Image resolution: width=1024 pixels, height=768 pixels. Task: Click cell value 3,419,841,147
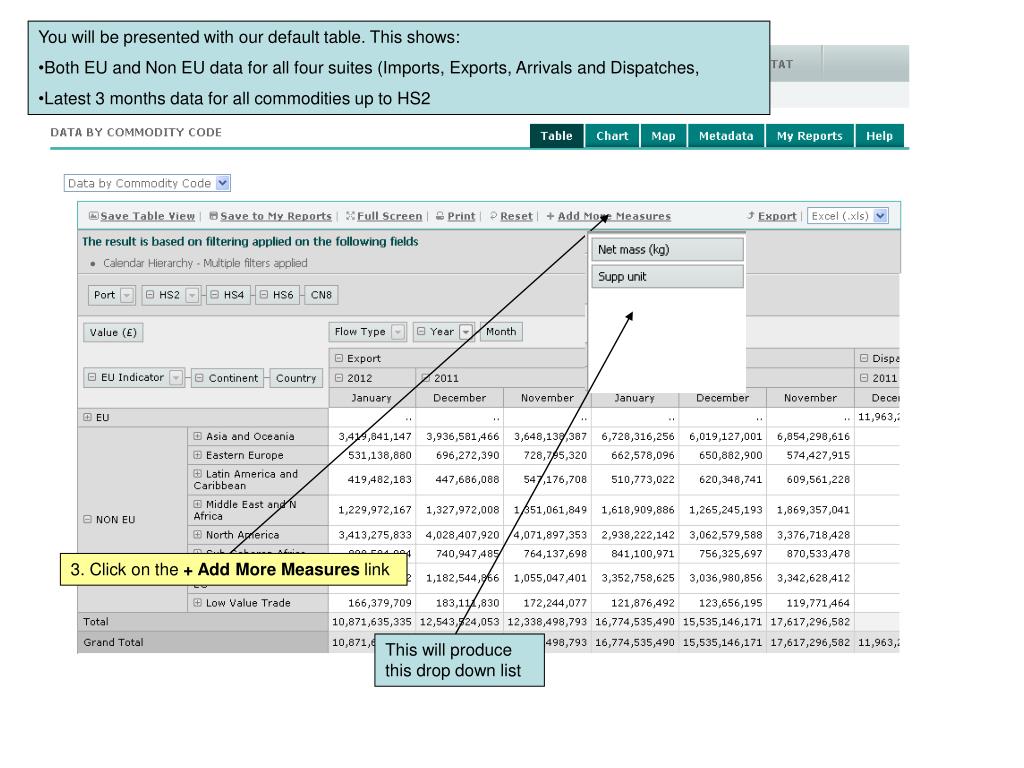(x=375, y=436)
